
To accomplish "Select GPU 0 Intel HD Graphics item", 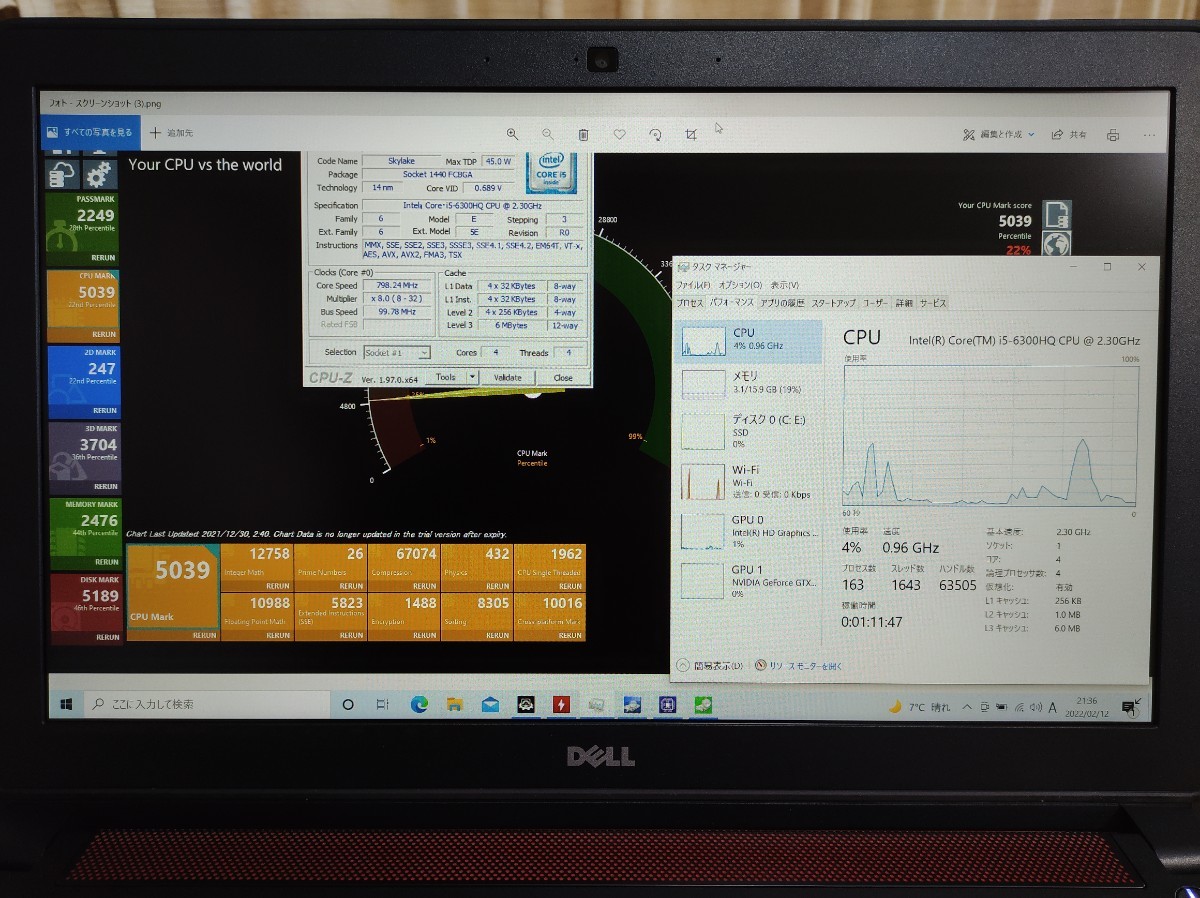I will coord(750,531).
